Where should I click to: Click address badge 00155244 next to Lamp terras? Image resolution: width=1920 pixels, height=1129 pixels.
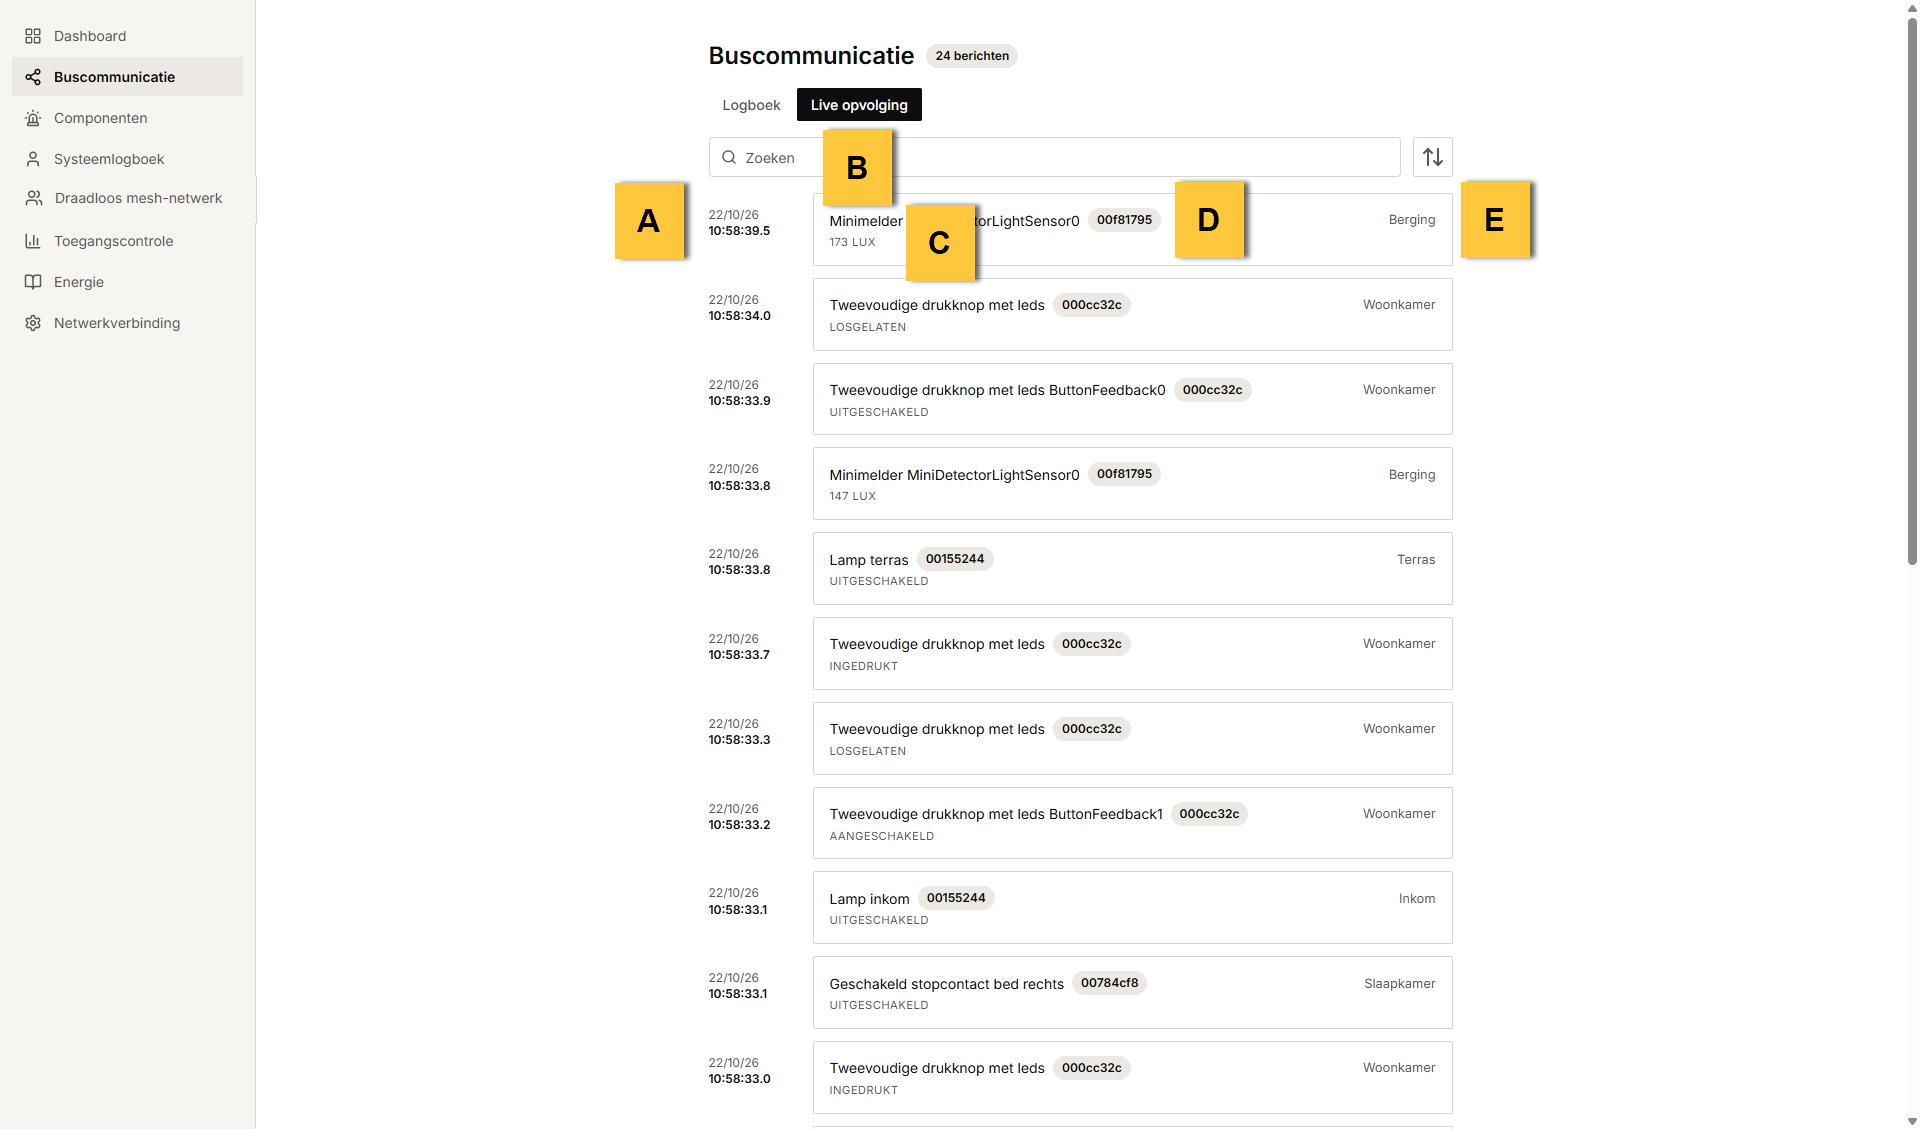[x=954, y=559]
